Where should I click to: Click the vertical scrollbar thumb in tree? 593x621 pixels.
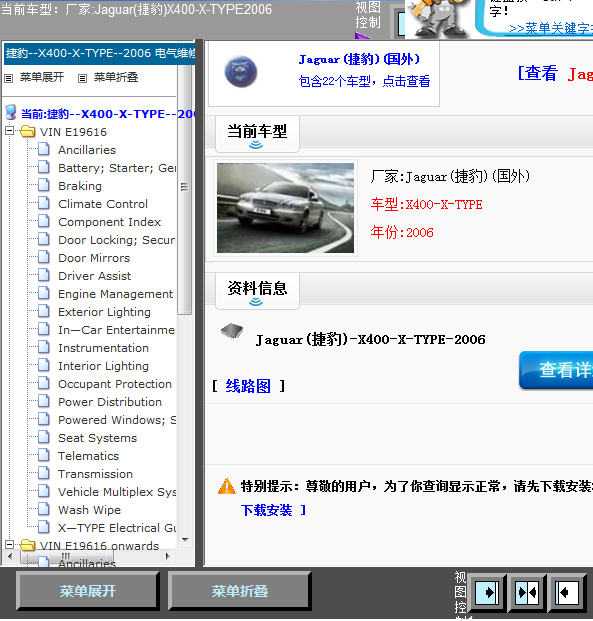click(x=184, y=190)
